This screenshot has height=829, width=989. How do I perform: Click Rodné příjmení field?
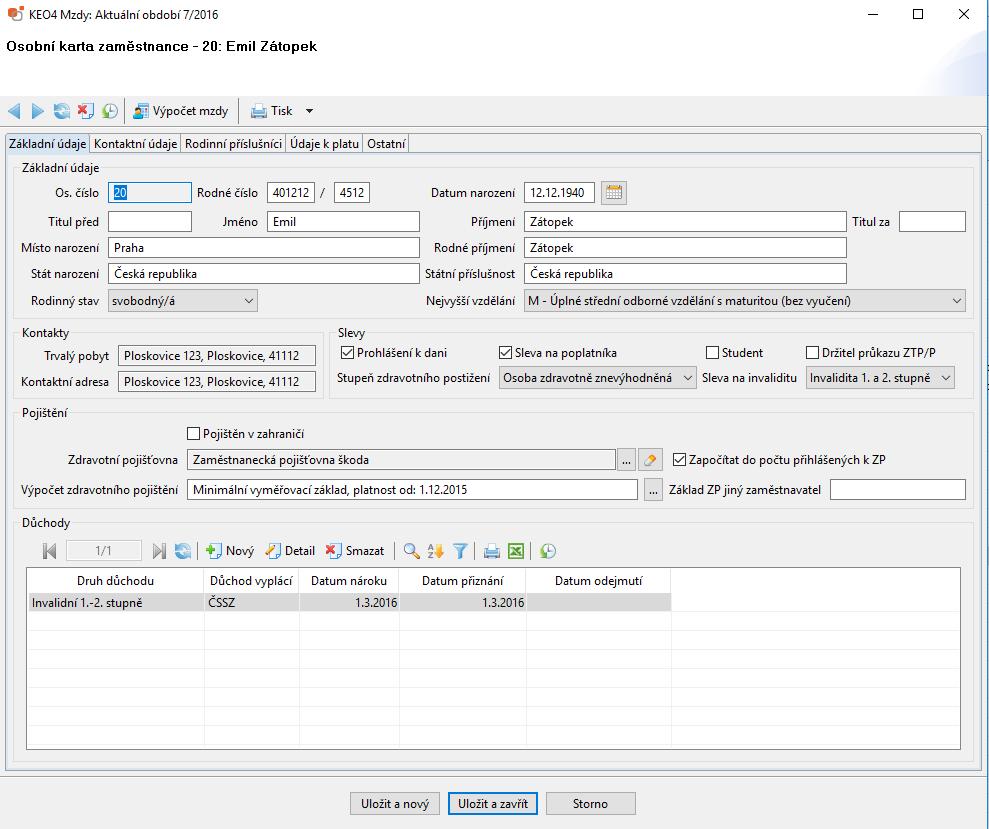pos(685,247)
